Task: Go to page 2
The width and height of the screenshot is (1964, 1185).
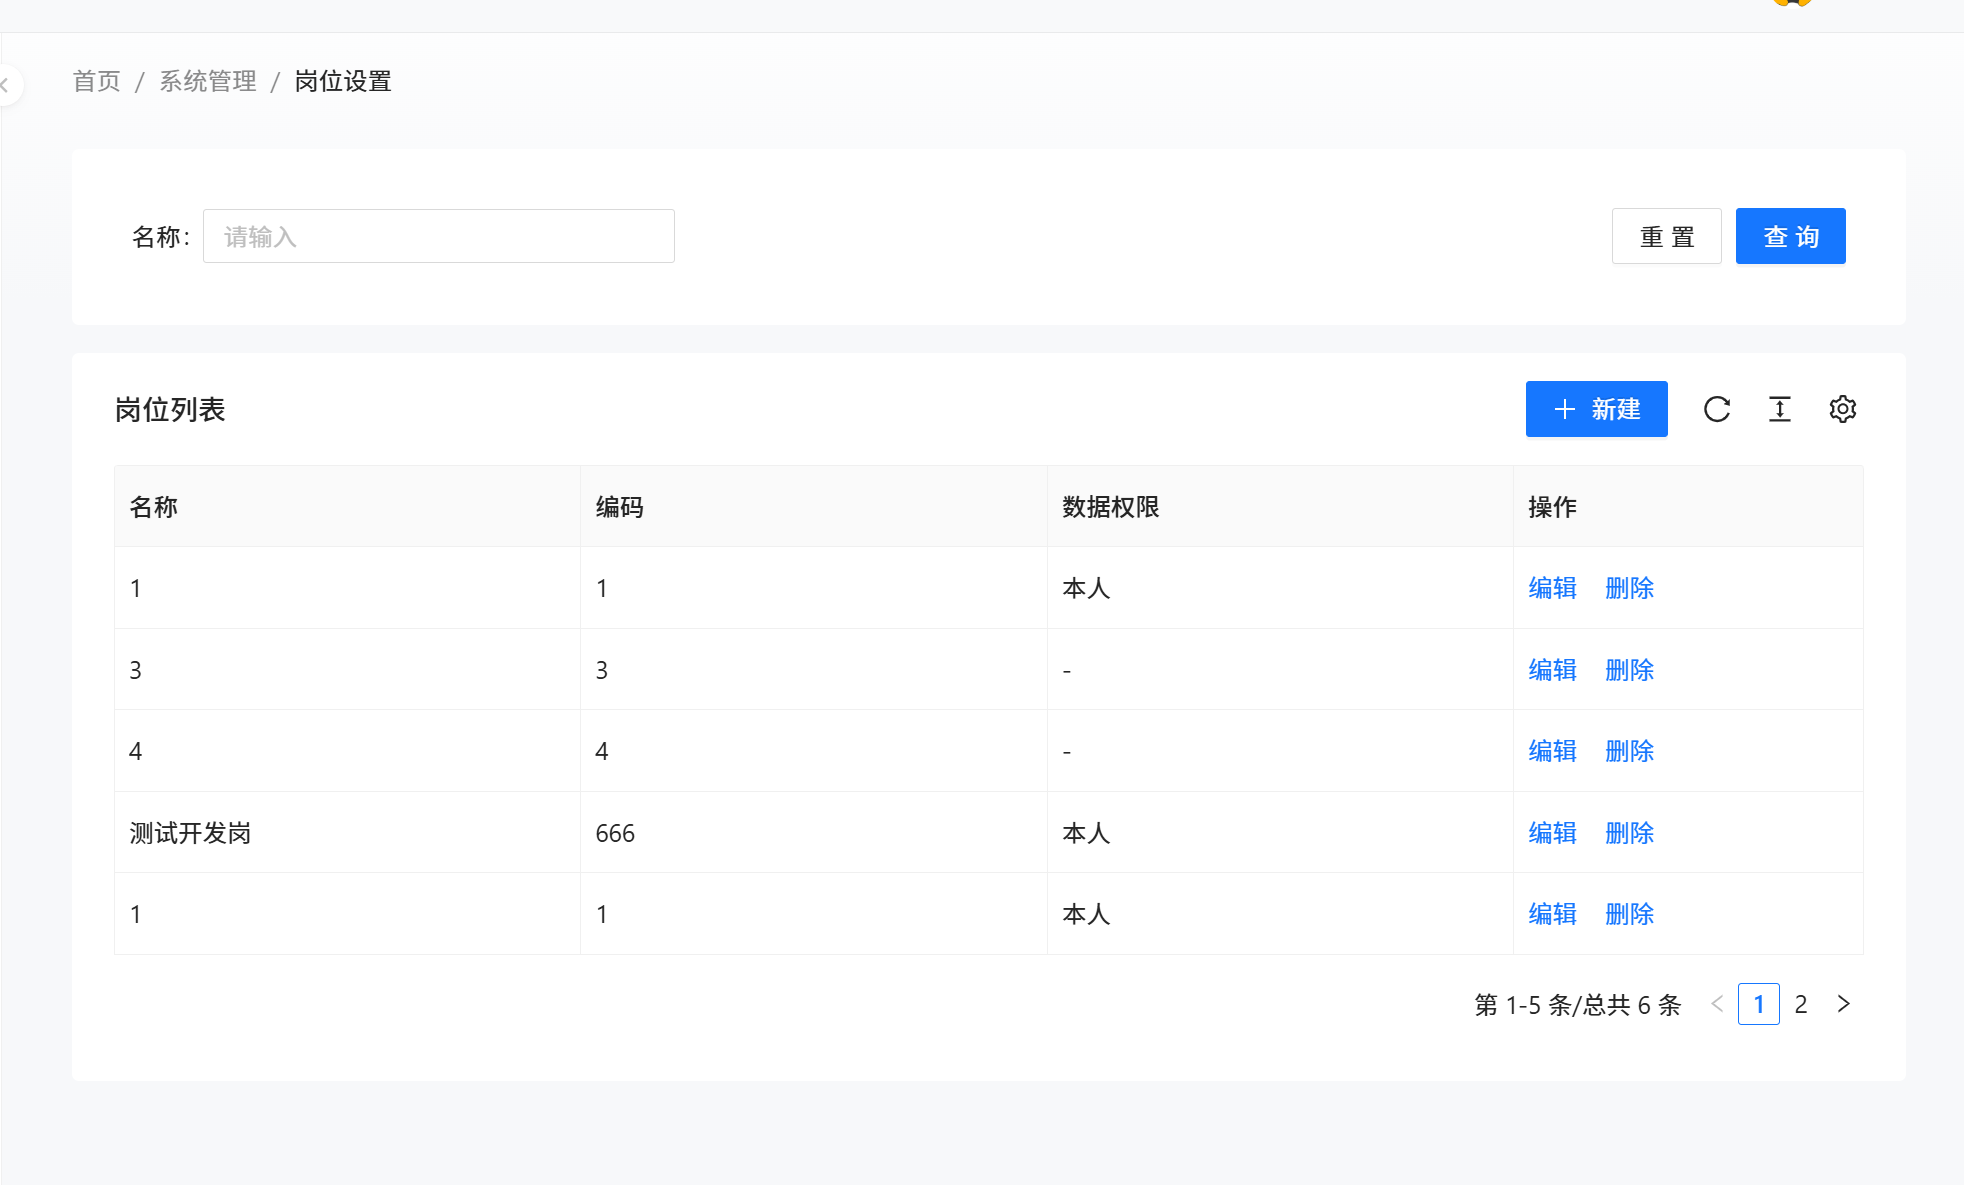Action: point(1801,1004)
